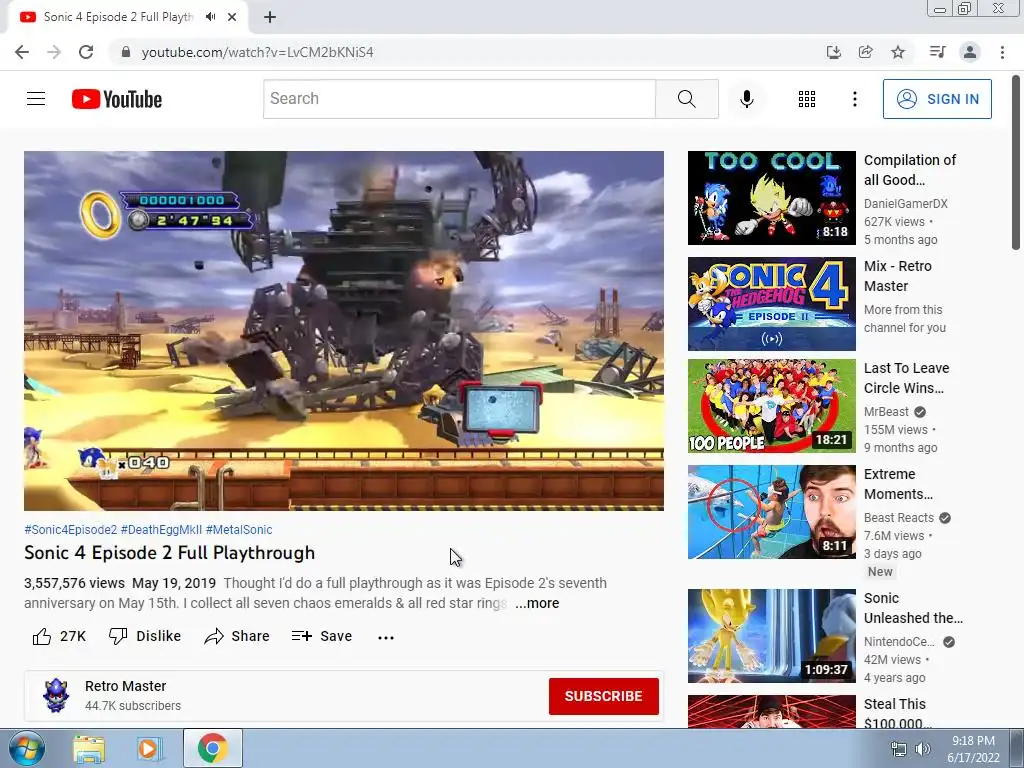Expand description with ...more
Image resolution: width=1024 pixels, height=768 pixels.
pyautogui.click(x=537, y=603)
